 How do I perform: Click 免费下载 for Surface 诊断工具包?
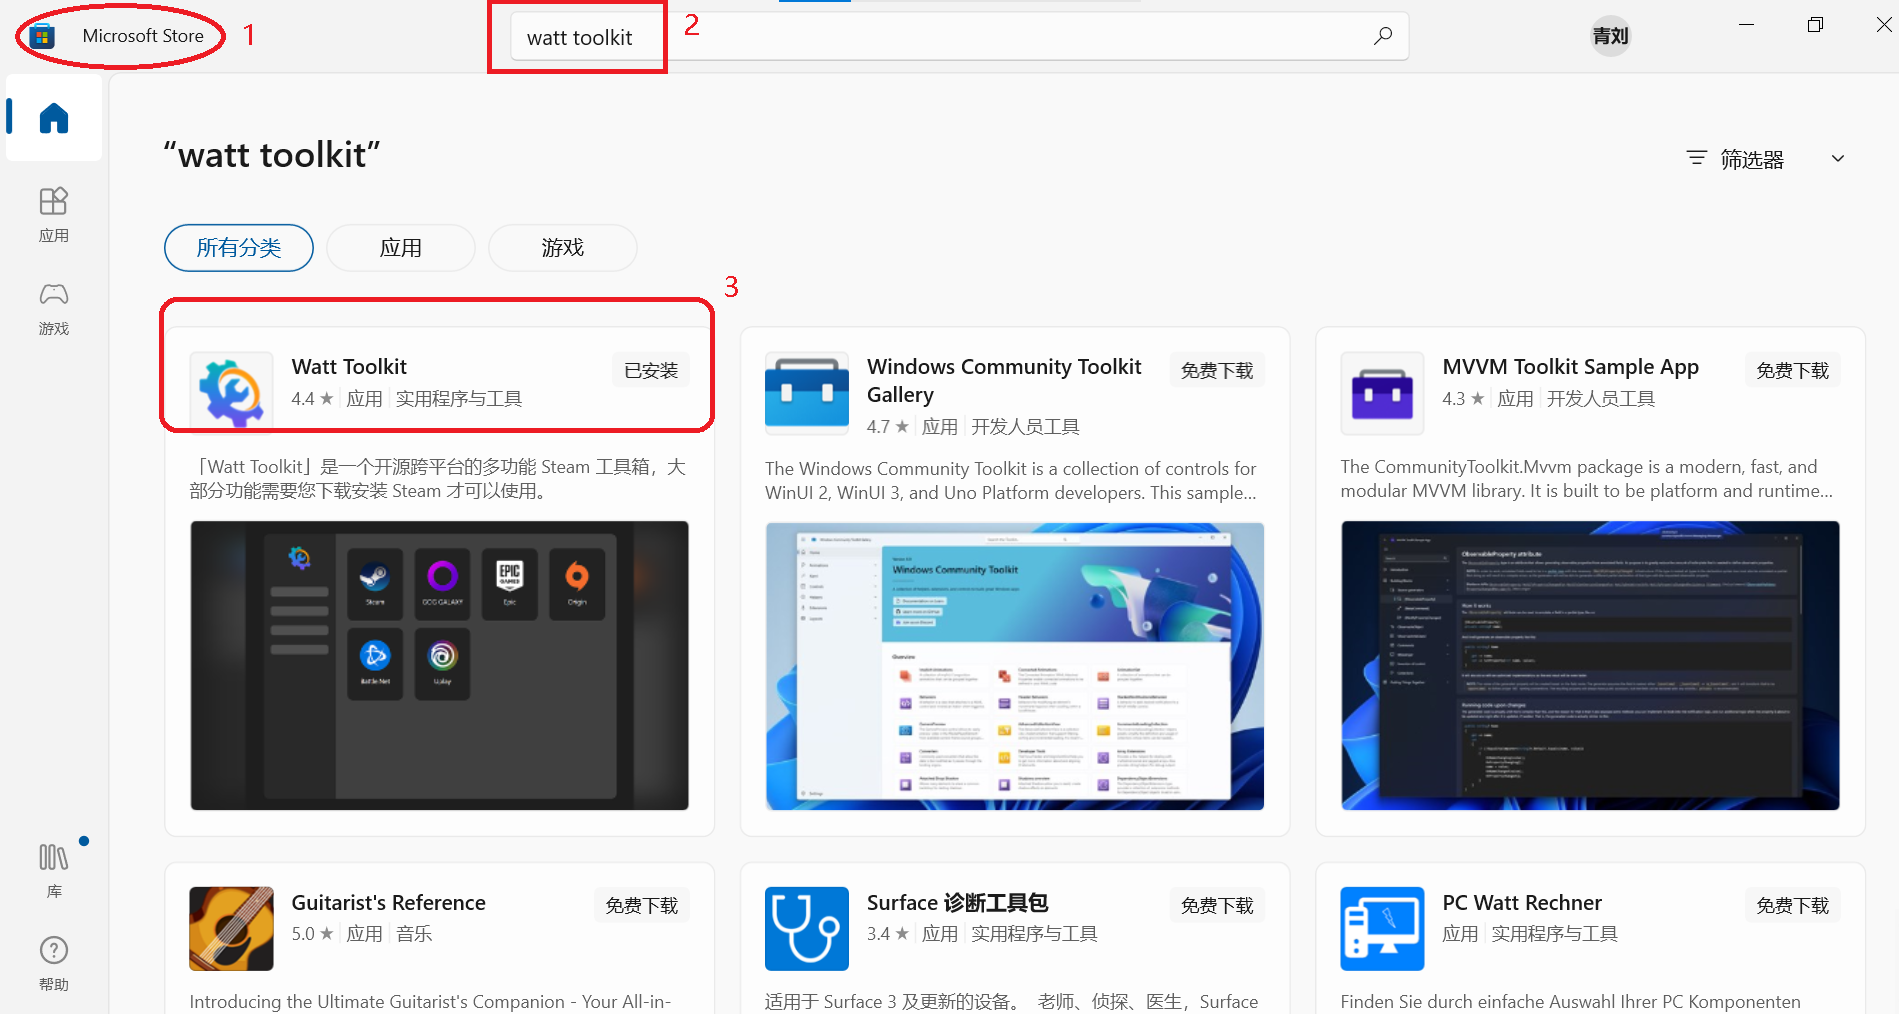pyautogui.click(x=1217, y=905)
